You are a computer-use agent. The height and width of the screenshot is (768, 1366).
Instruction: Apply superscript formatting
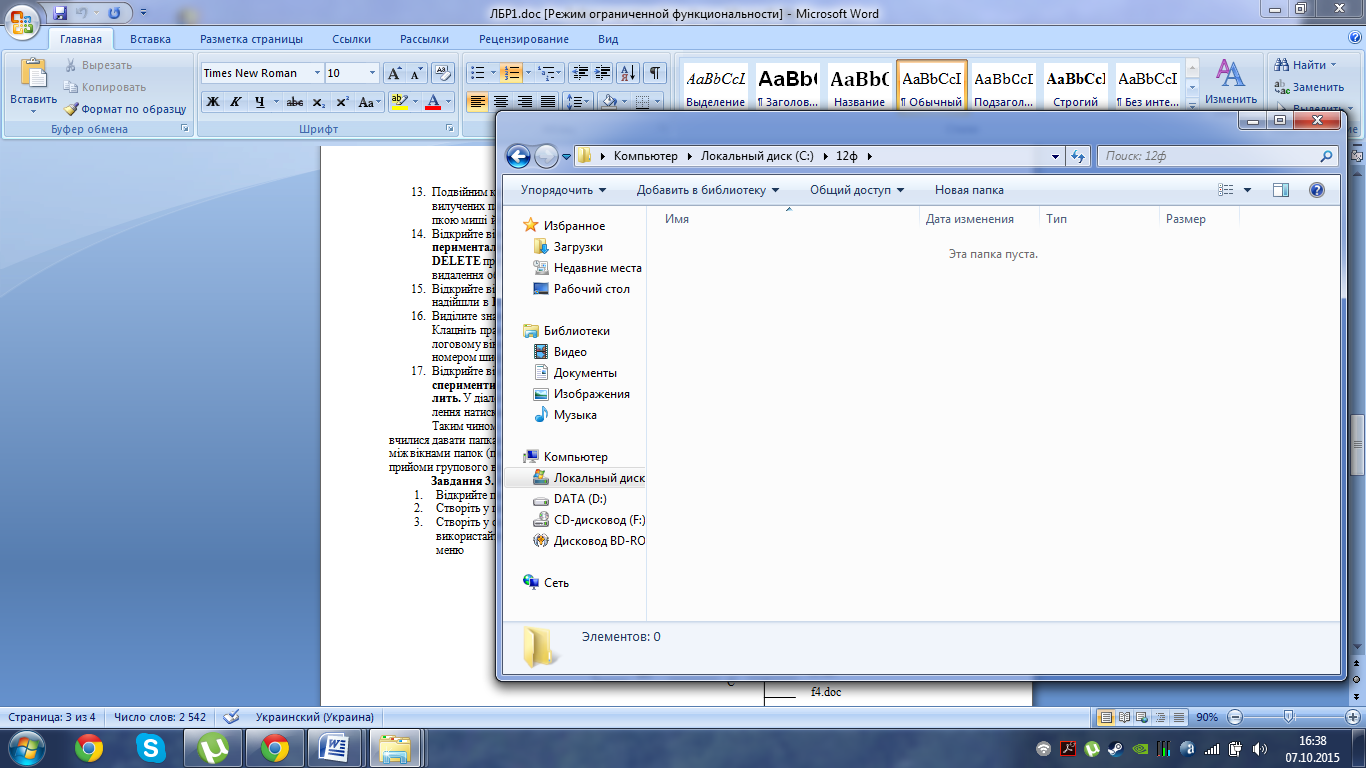point(342,102)
